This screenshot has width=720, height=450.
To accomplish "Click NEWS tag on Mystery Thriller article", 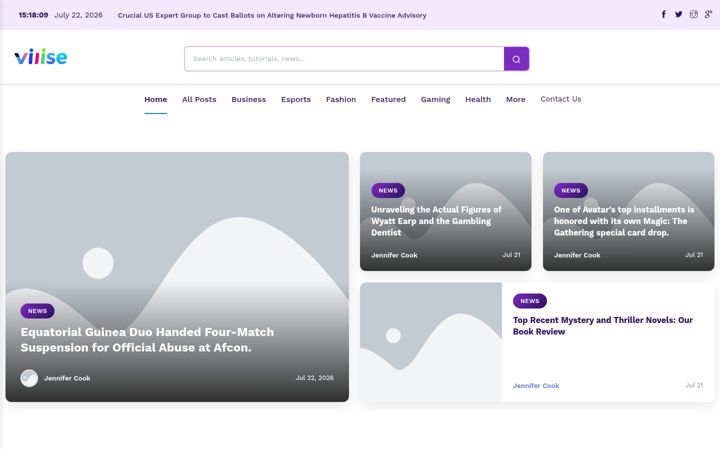I will pyautogui.click(x=529, y=301).
